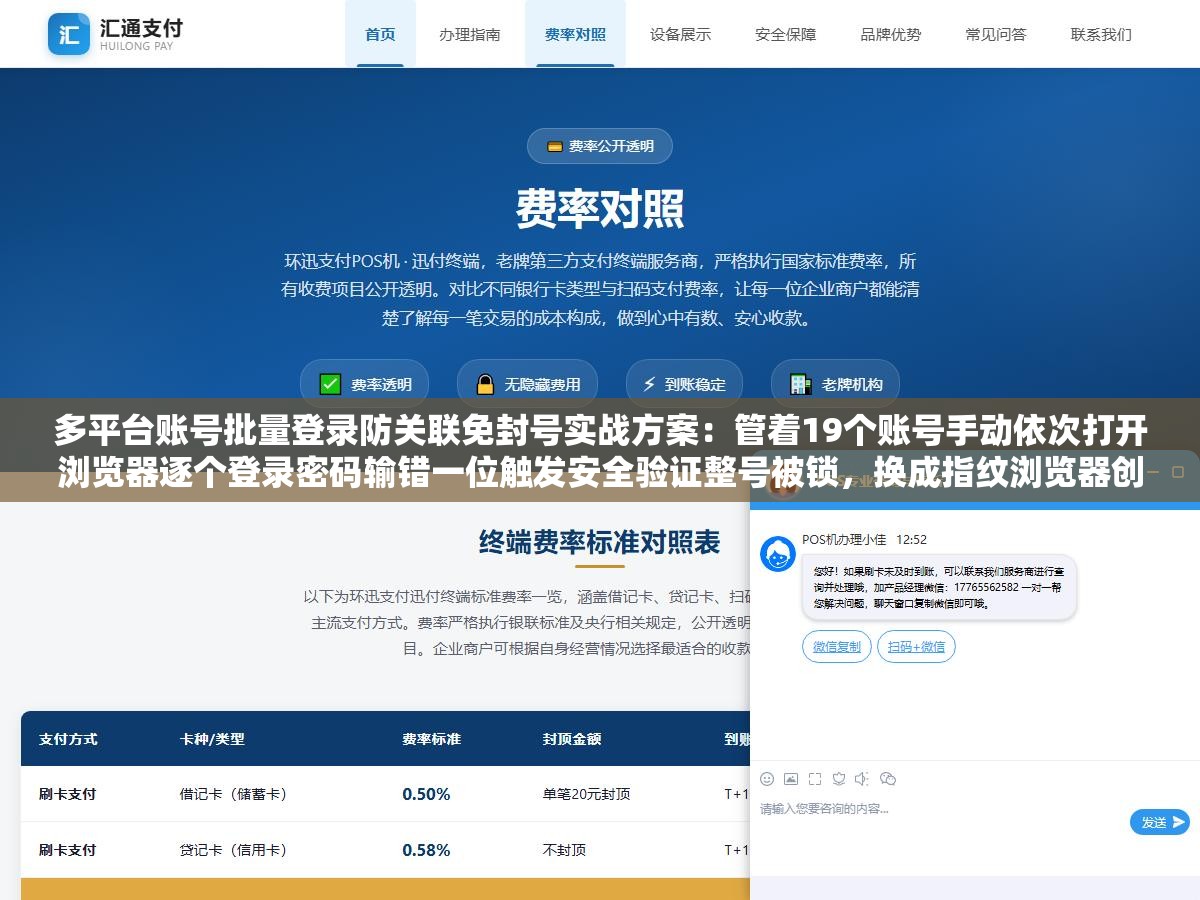1200x900 pixels.
Task: Click the 0.50% rate value
Action: [x=426, y=794]
